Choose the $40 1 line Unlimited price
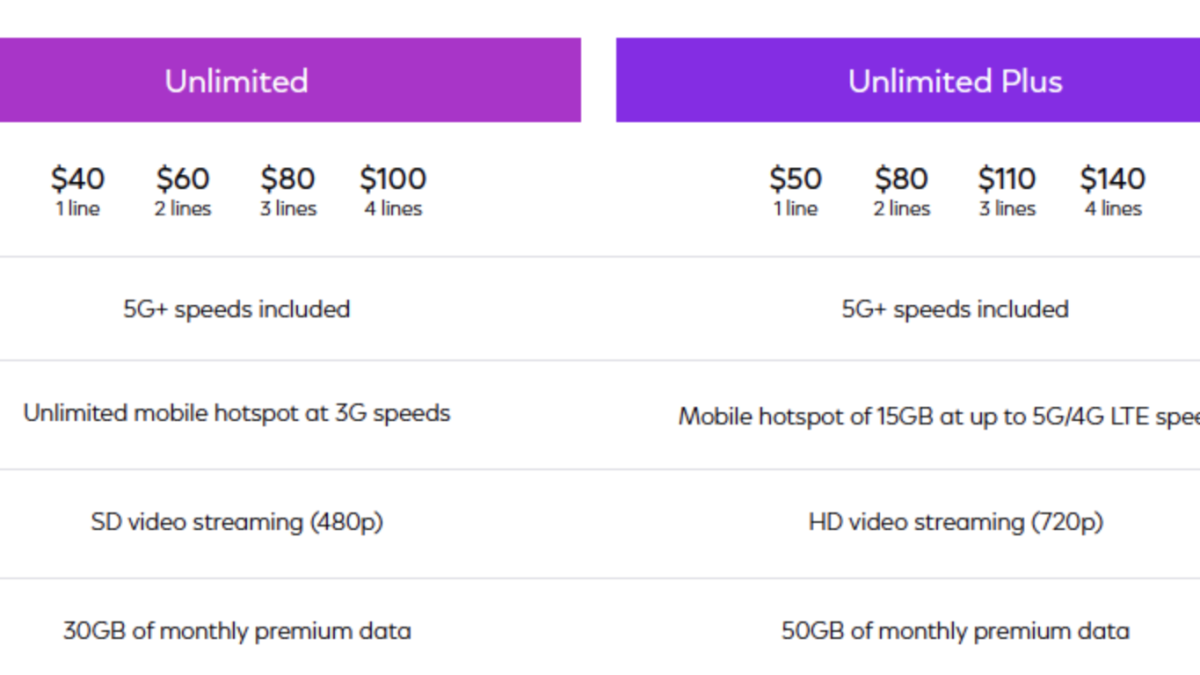The image size is (1200, 675). click(x=78, y=180)
